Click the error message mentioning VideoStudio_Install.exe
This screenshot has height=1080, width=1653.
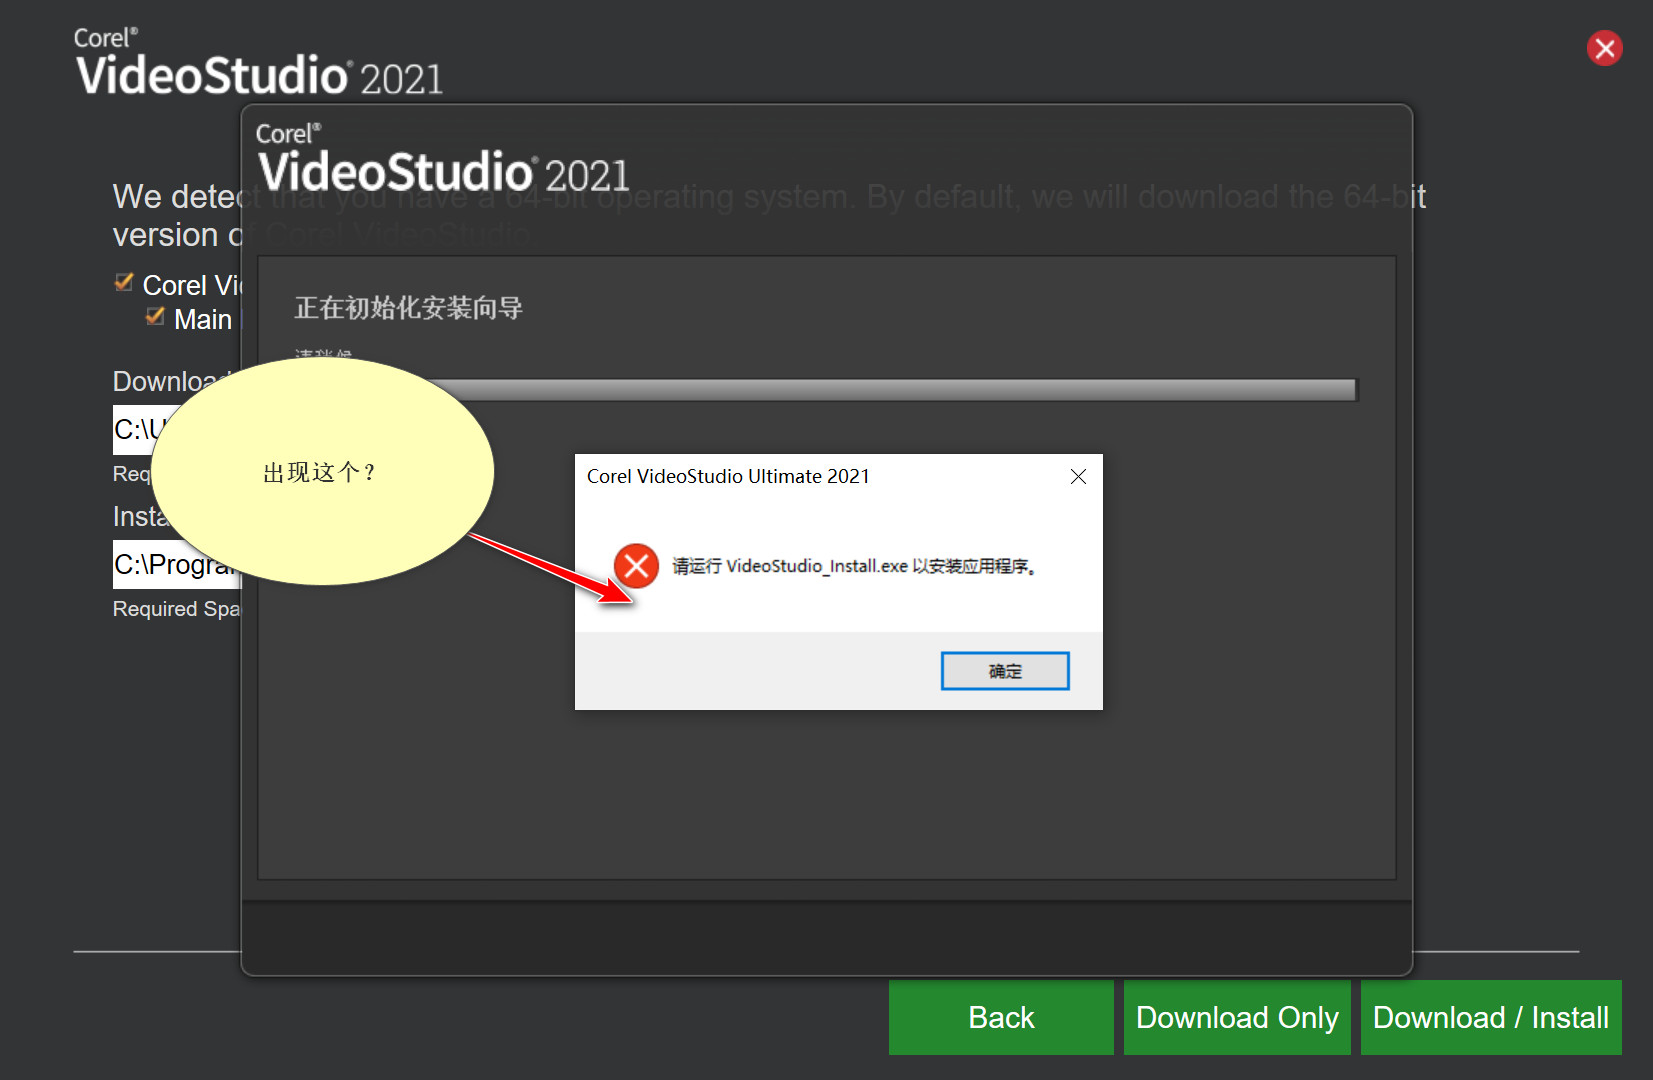coord(856,566)
